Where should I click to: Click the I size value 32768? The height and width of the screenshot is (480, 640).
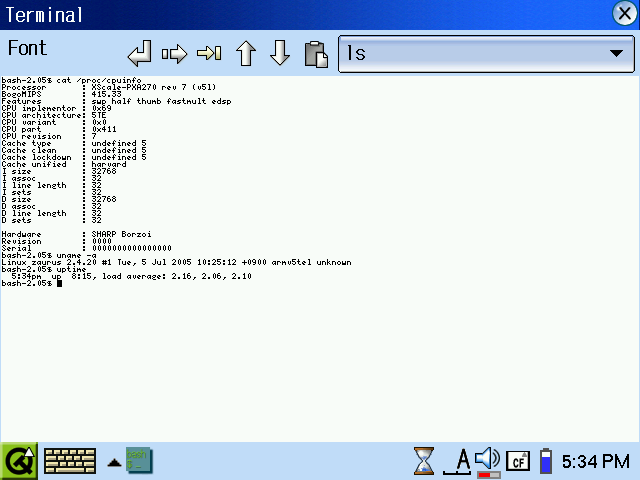[x=104, y=171]
